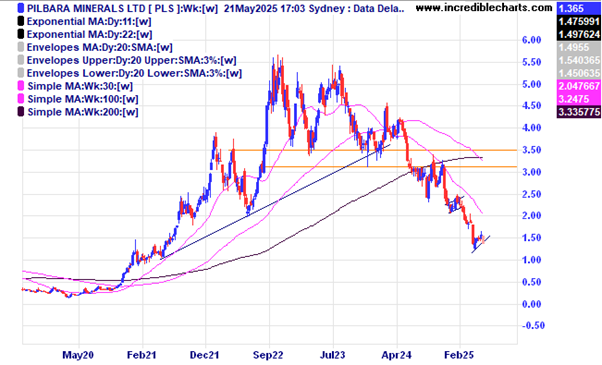Click the 4.00 price axis label
The height and width of the screenshot is (365, 602).
(531, 128)
